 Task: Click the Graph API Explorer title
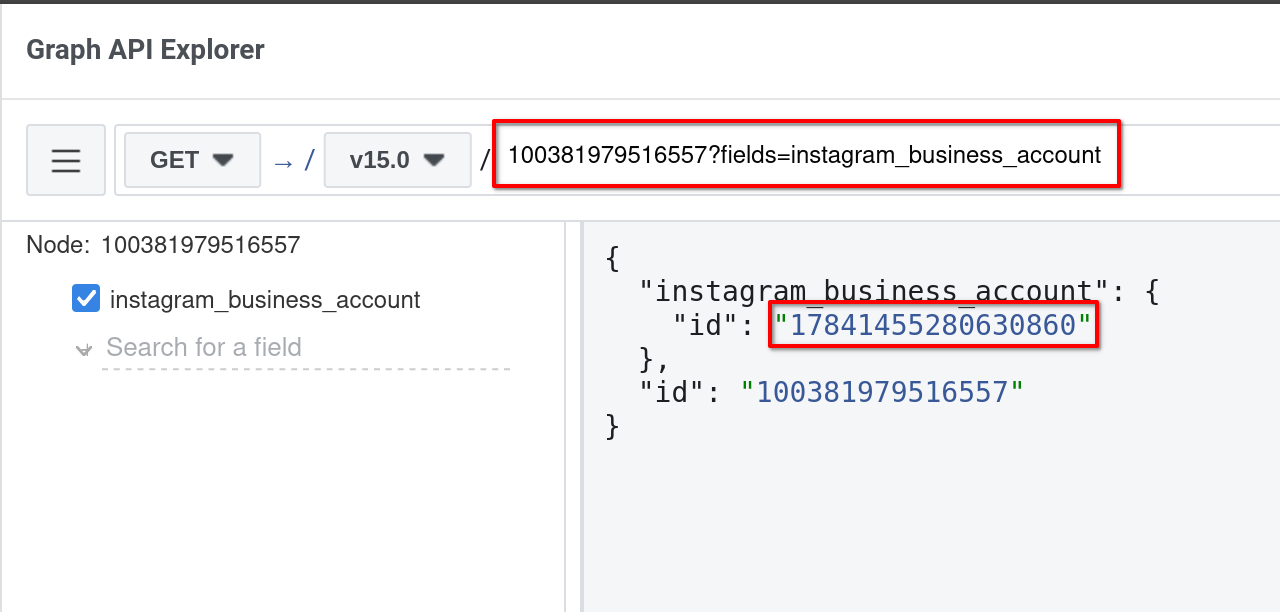145,49
